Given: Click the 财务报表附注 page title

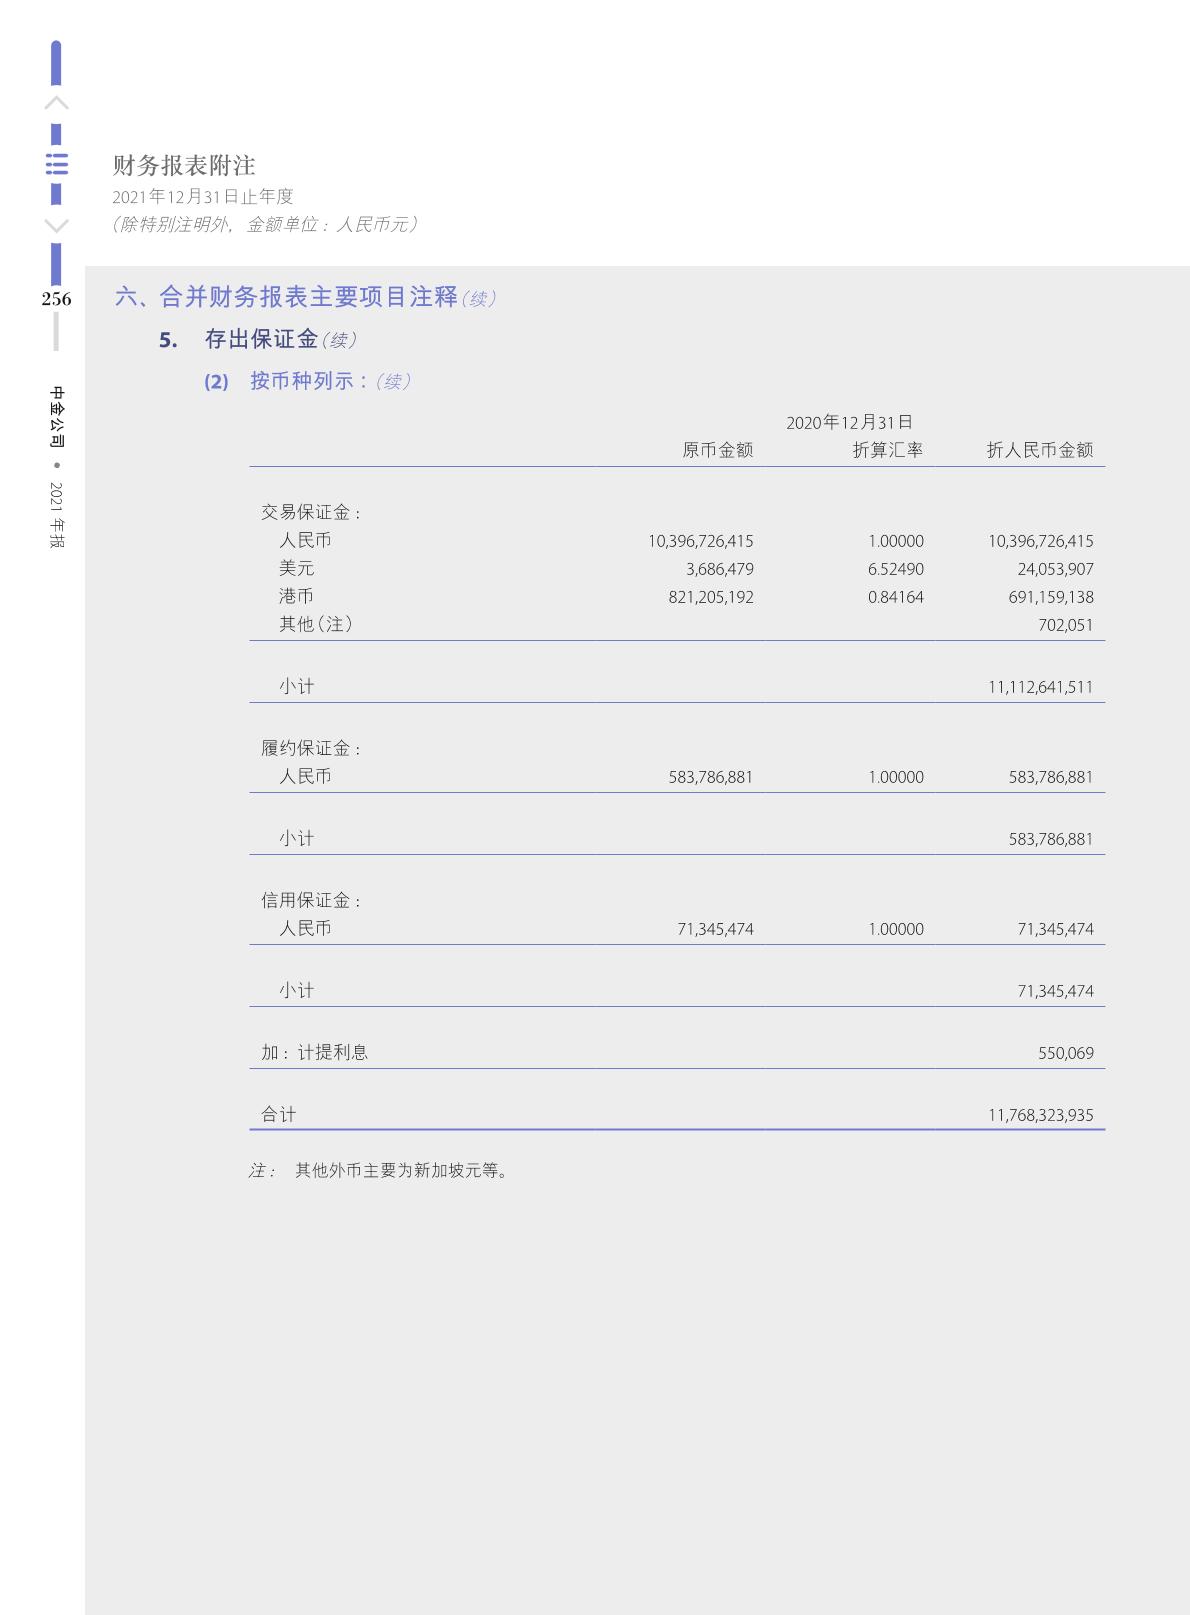Looking at the screenshot, I should [184, 165].
